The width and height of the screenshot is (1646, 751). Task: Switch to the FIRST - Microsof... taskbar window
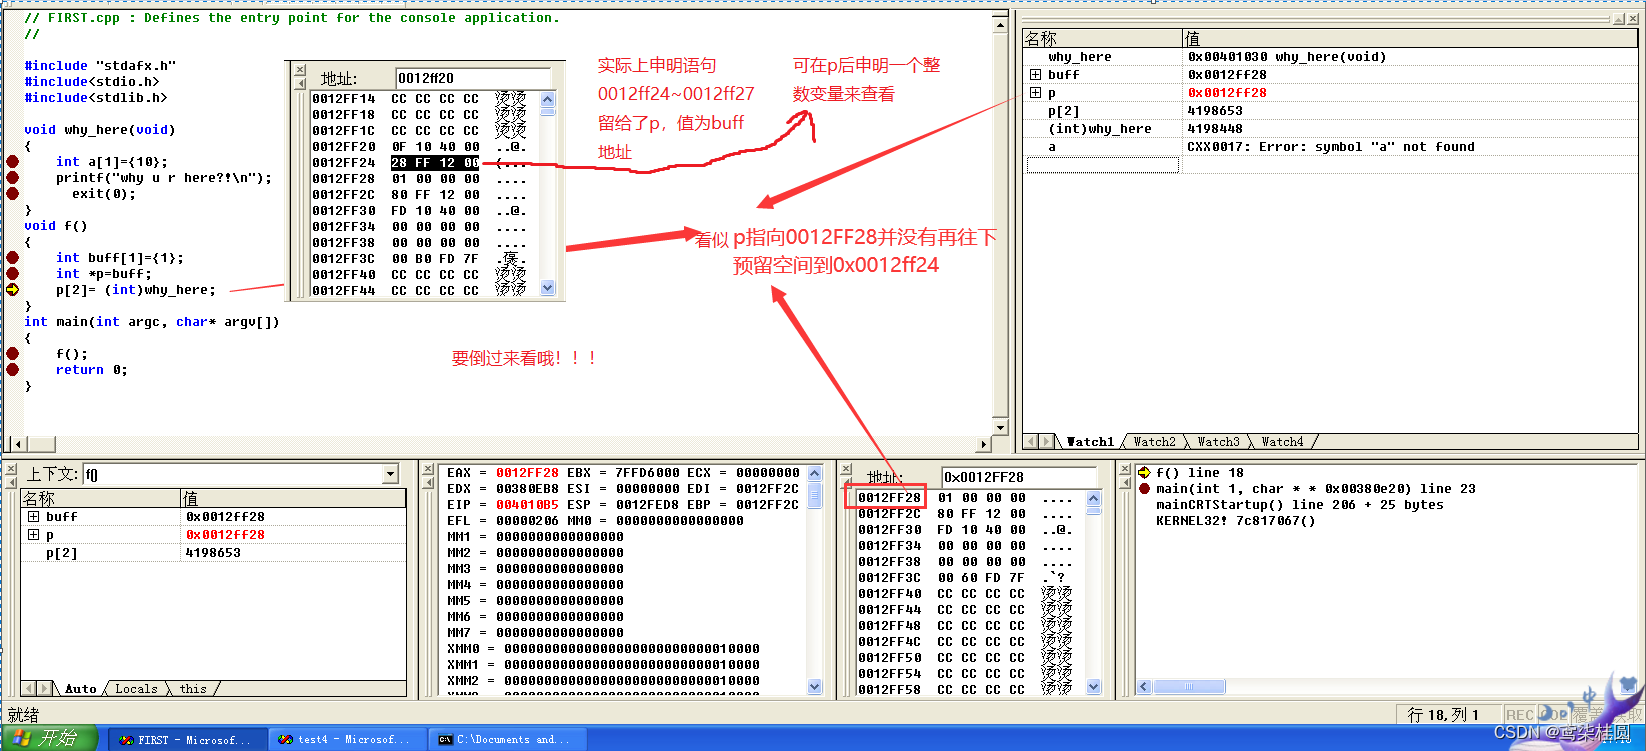pyautogui.click(x=187, y=740)
